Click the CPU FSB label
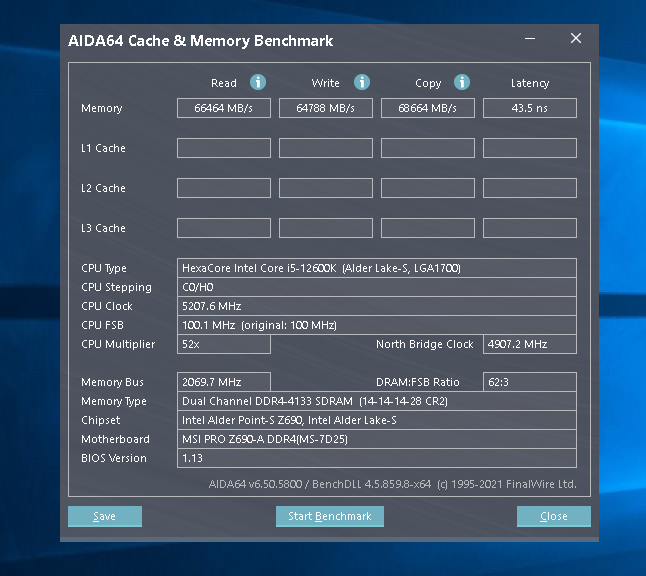The height and width of the screenshot is (576, 646). pyautogui.click(x=102, y=325)
